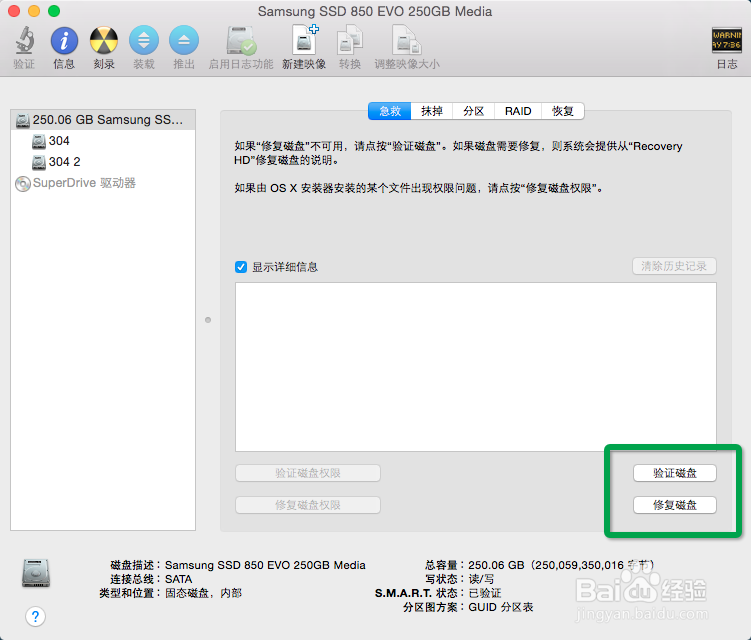Click the 验证磁盘权限 button
This screenshot has height=640, width=751.
coord(308,473)
